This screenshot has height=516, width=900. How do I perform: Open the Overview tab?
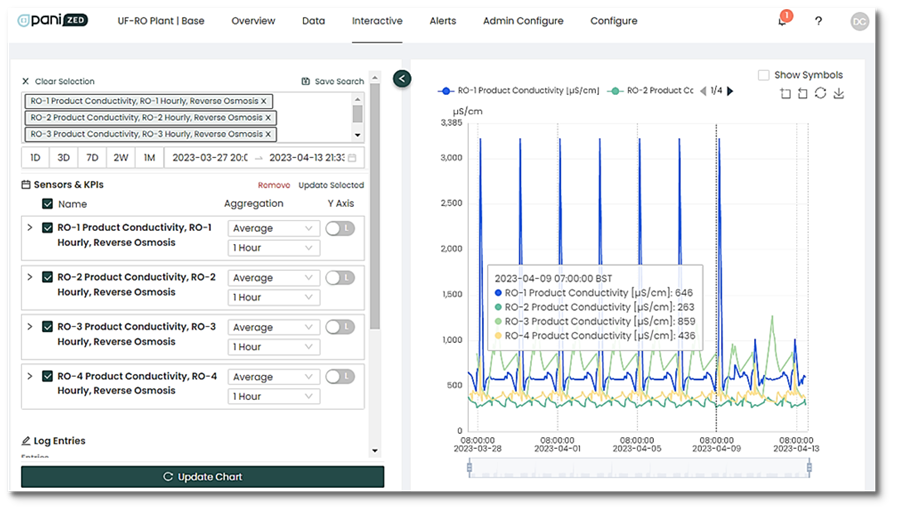[x=253, y=21]
